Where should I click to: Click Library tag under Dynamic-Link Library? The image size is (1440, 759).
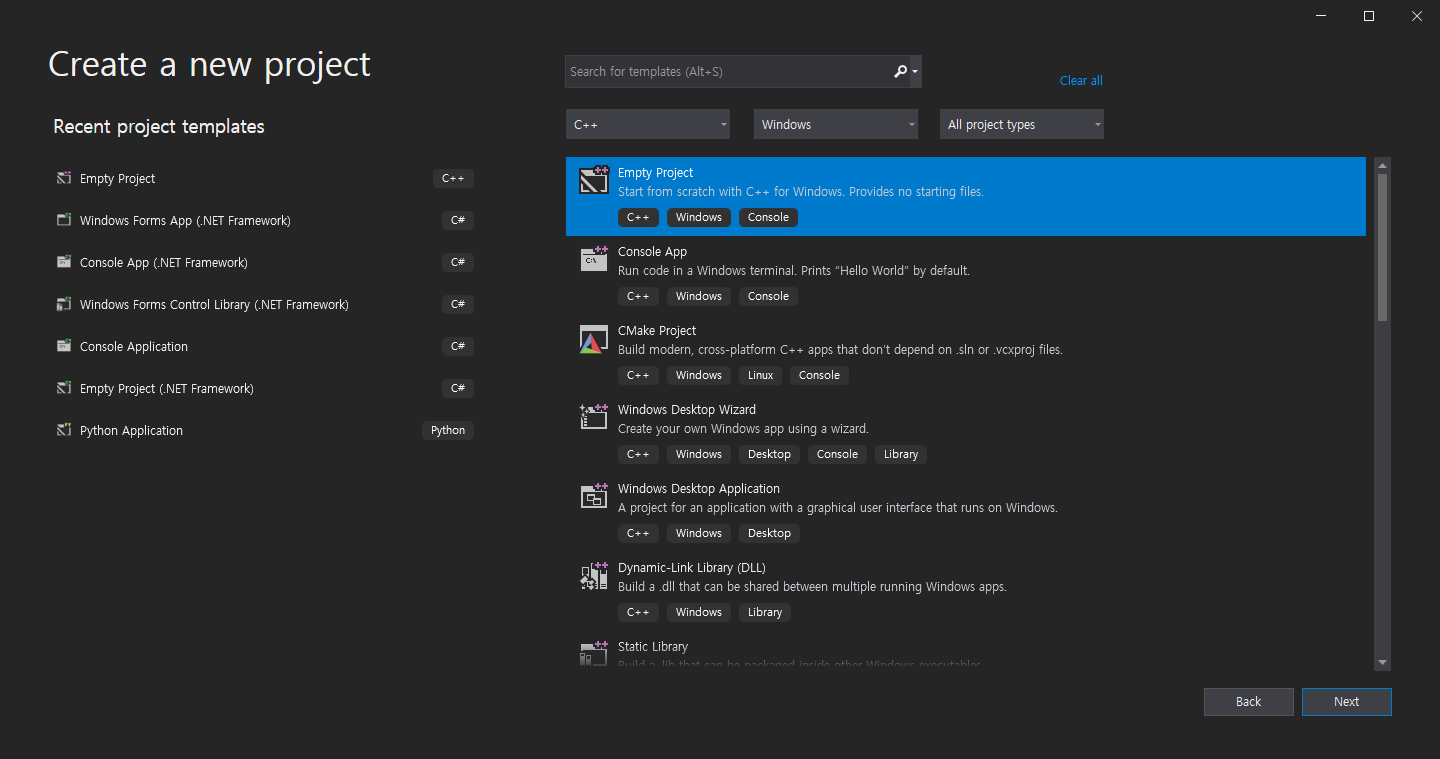point(765,612)
